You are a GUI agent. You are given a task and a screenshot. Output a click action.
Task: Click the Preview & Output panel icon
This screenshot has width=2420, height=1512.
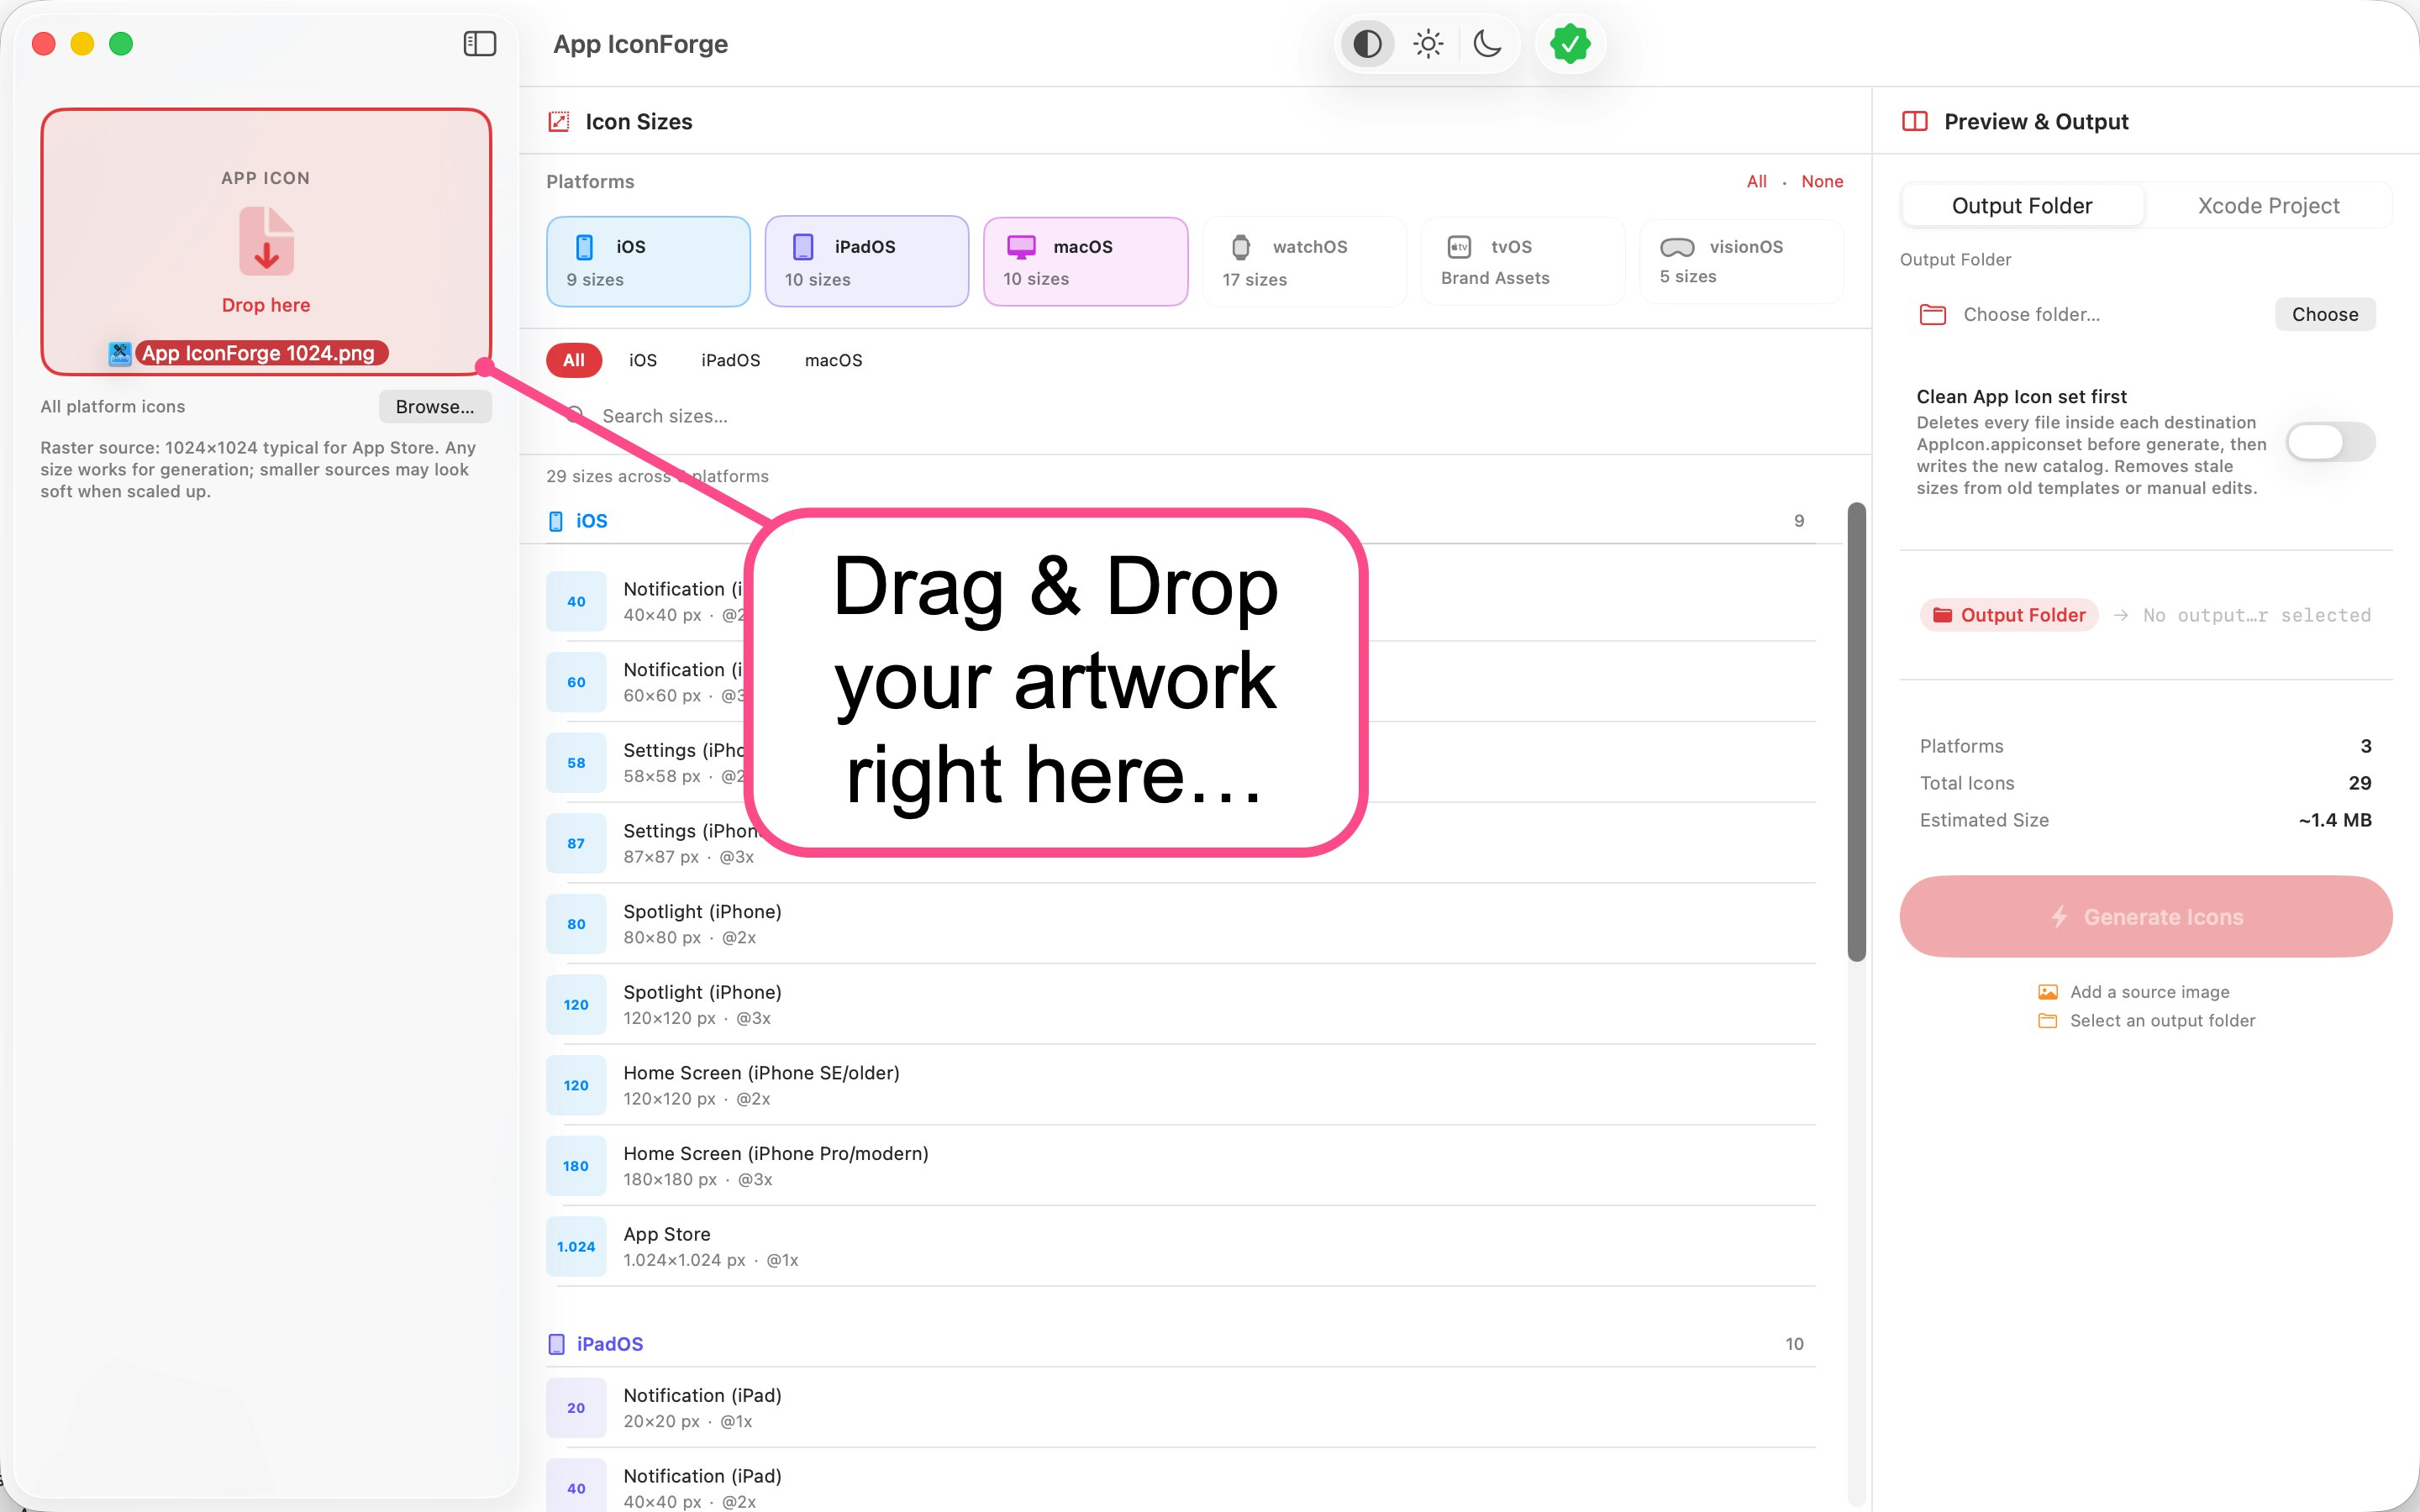(x=1915, y=122)
